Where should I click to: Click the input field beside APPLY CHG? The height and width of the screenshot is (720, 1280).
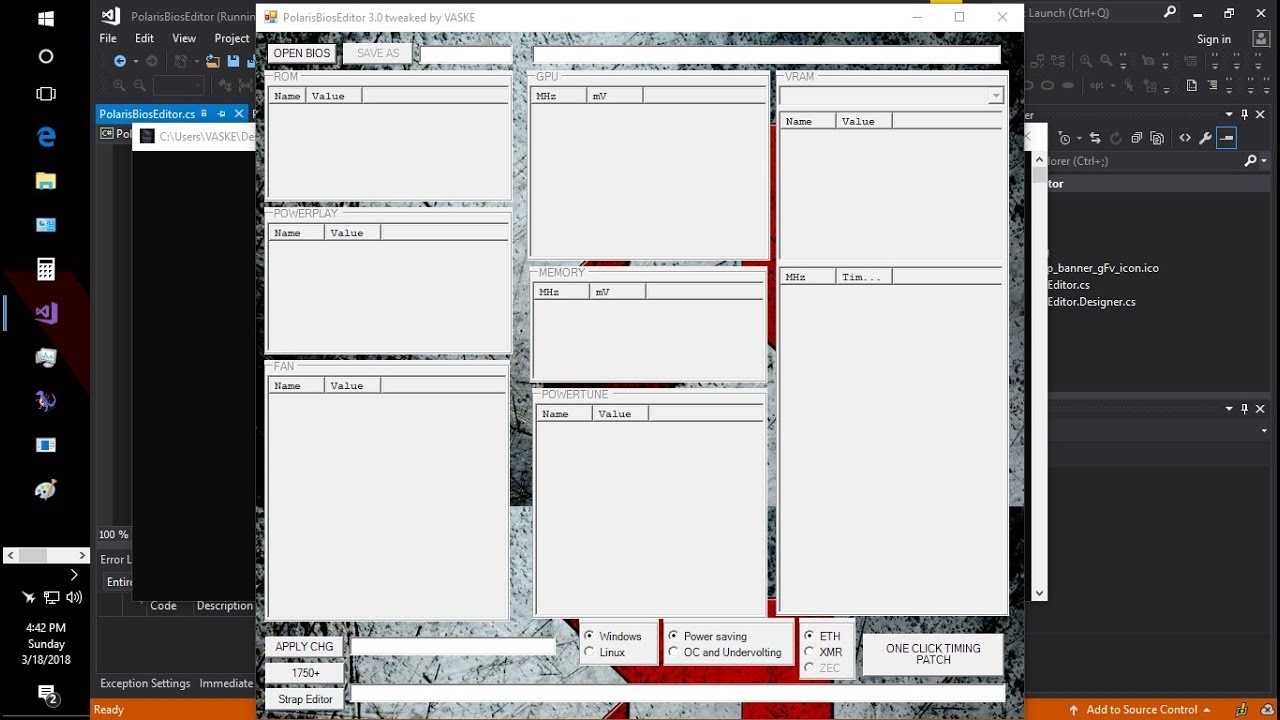point(453,647)
